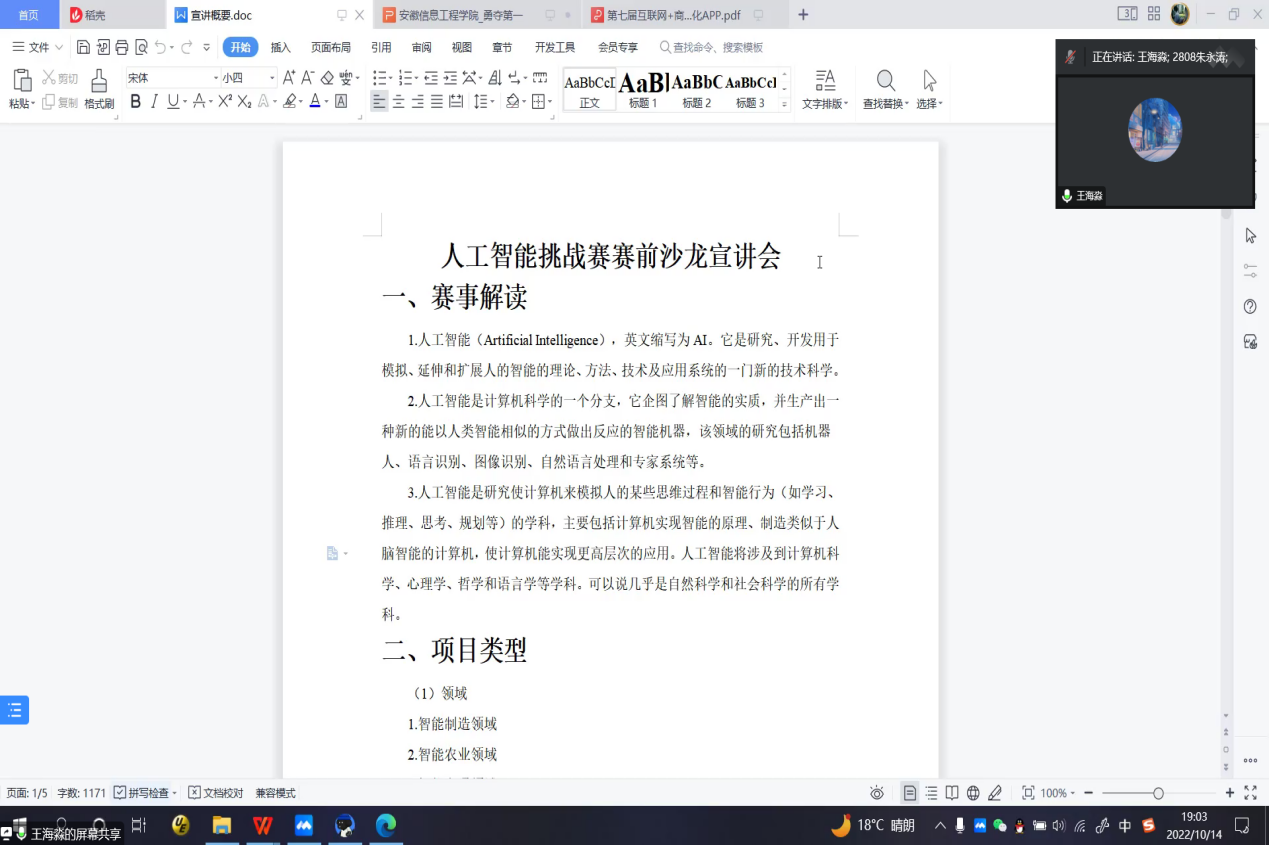Expand the font size dropdown 小四
The height and width of the screenshot is (845, 1269).
coord(272,76)
